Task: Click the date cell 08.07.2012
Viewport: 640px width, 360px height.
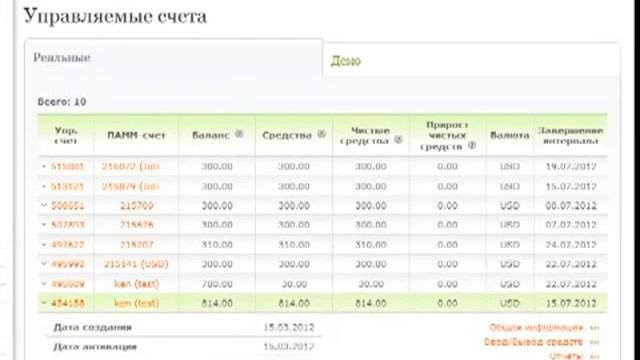Action: coord(571,206)
